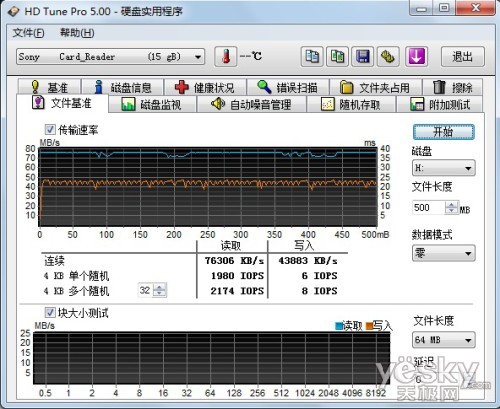Click the thermometer temperature icon
The width and height of the screenshot is (500, 409).
(226, 56)
